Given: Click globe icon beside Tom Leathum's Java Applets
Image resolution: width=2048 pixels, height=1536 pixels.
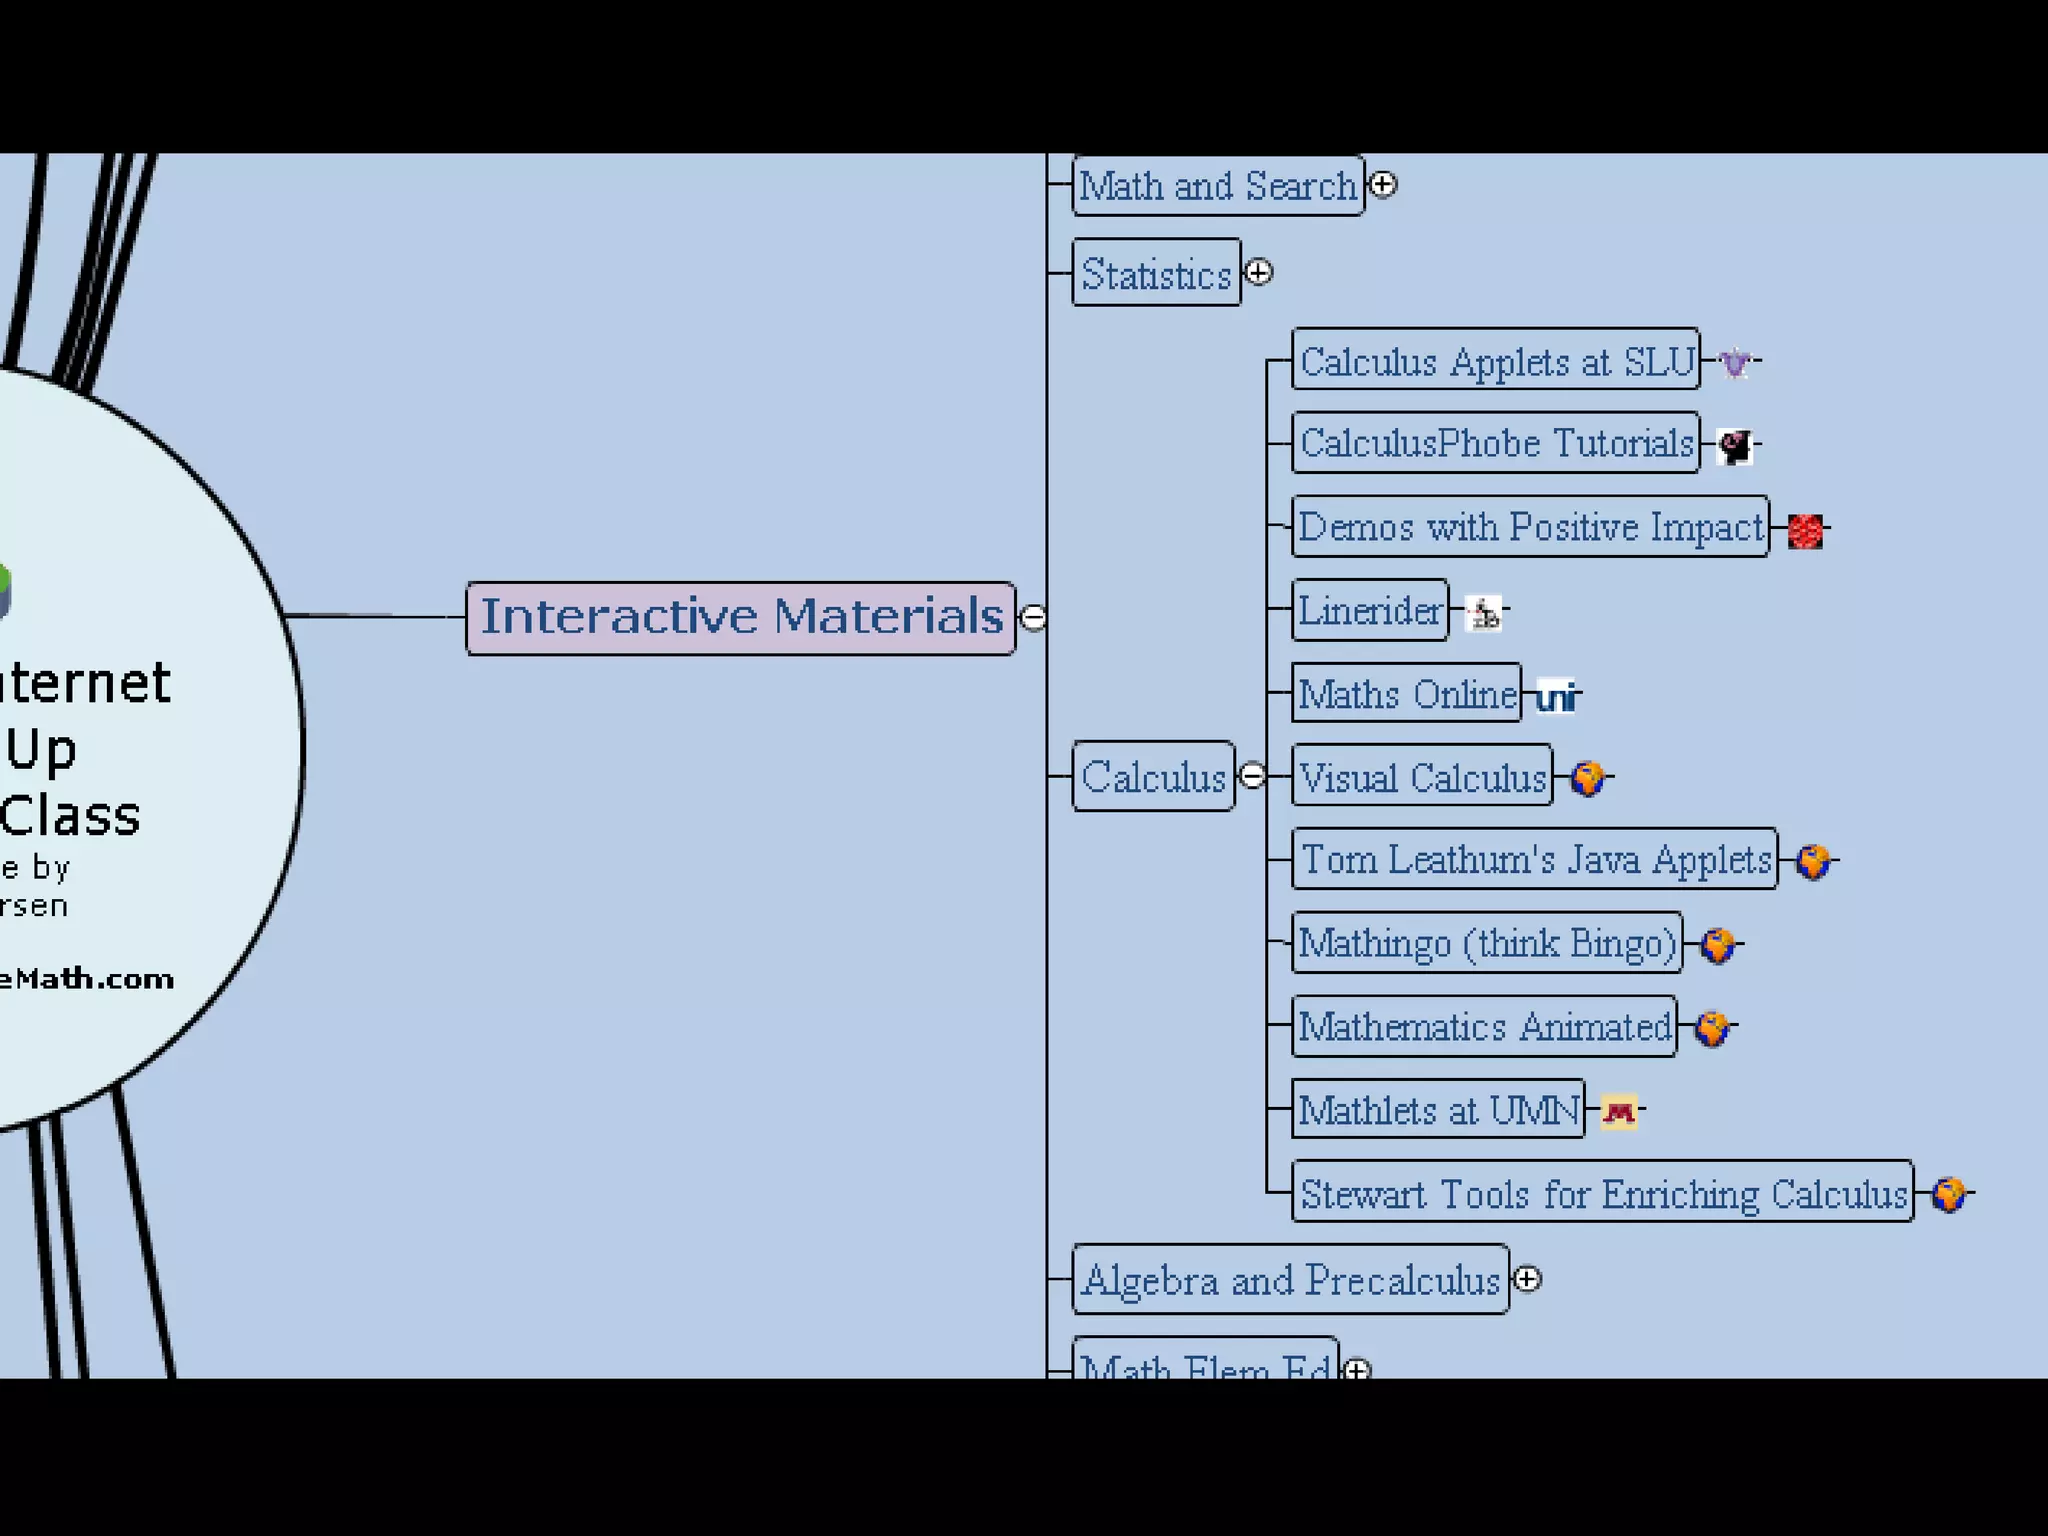Looking at the screenshot, I should coord(1812,861).
